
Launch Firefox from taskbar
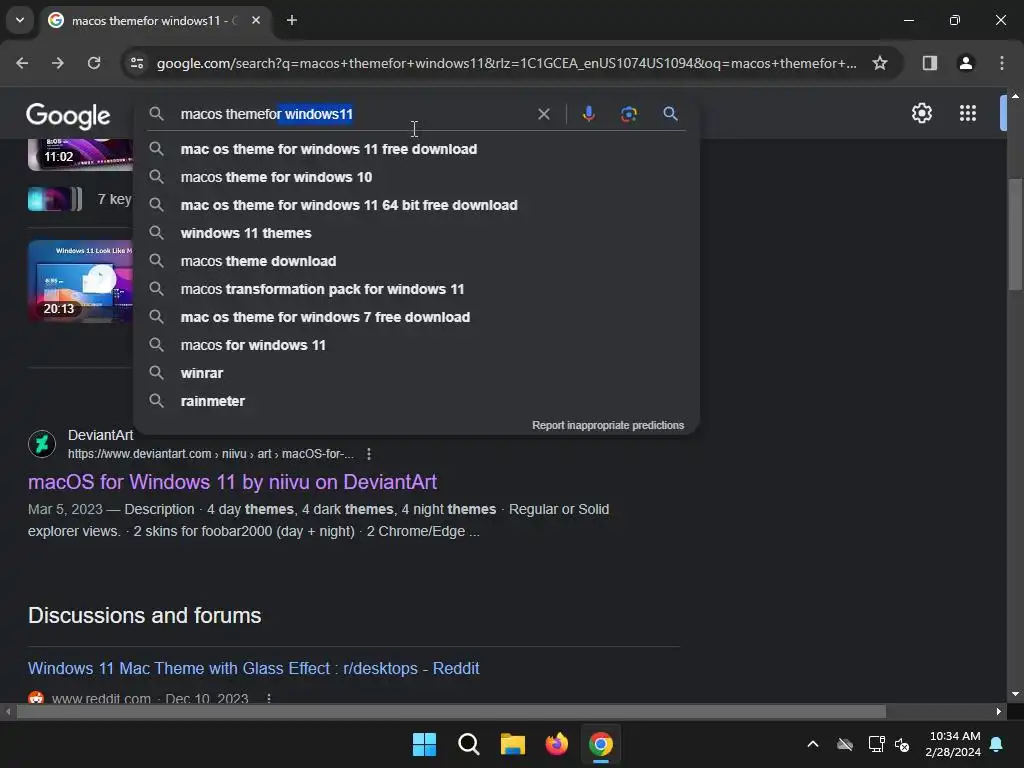pyautogui.click(x=557, y=744)
